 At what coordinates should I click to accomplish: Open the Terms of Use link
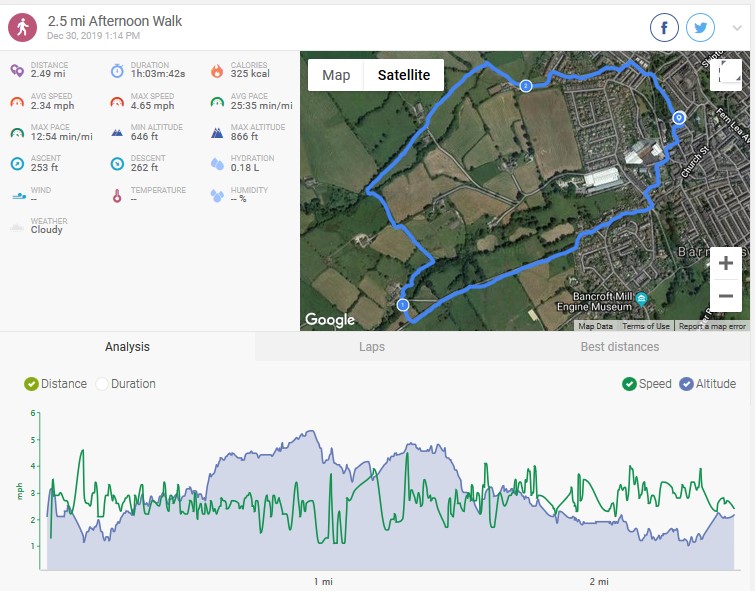(x=646, y=326)
